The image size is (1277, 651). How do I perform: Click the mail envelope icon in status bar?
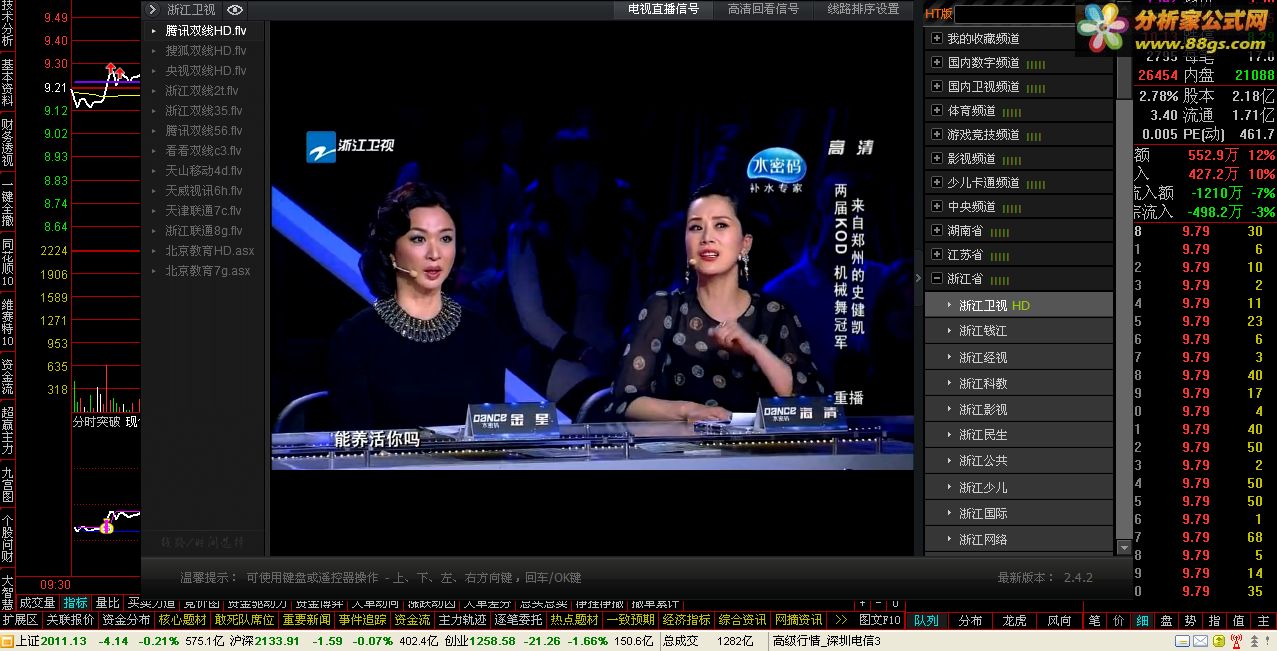pos(1199,641)
